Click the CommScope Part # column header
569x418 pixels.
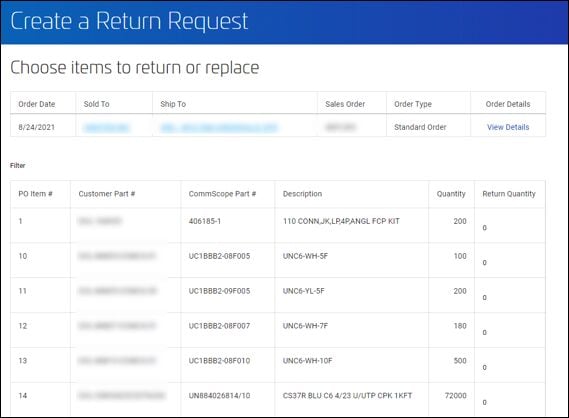click(222, 194)
